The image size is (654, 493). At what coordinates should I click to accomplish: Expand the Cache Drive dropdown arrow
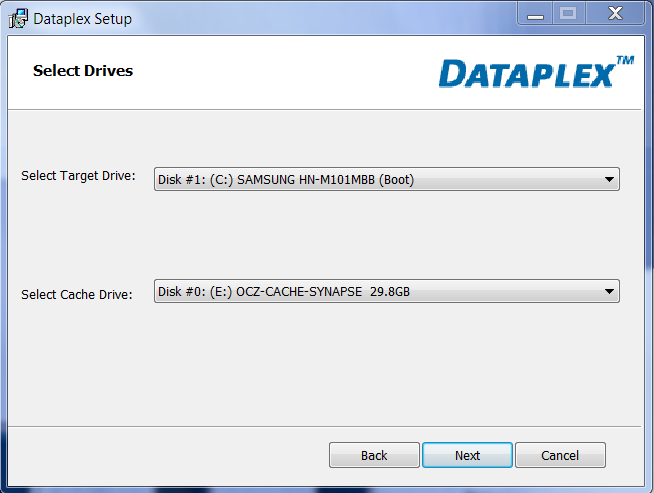609,292
